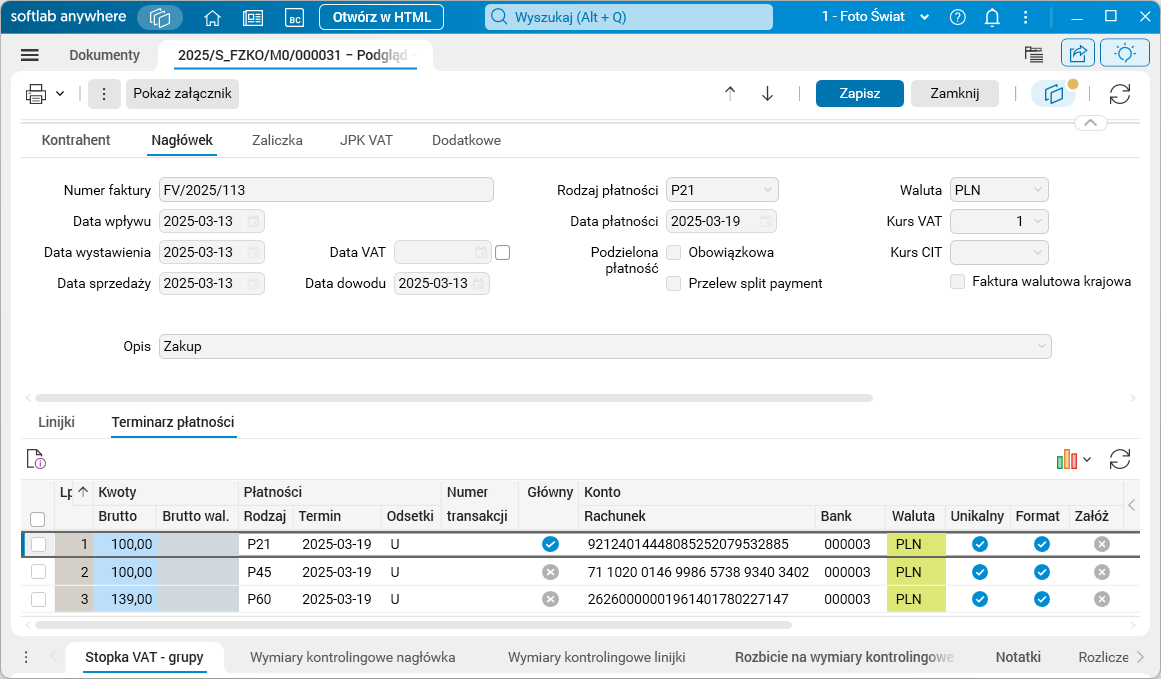Click horizontal scrollbar under payment table
This screenshot has width=1161, height=679.
point(413,625)
